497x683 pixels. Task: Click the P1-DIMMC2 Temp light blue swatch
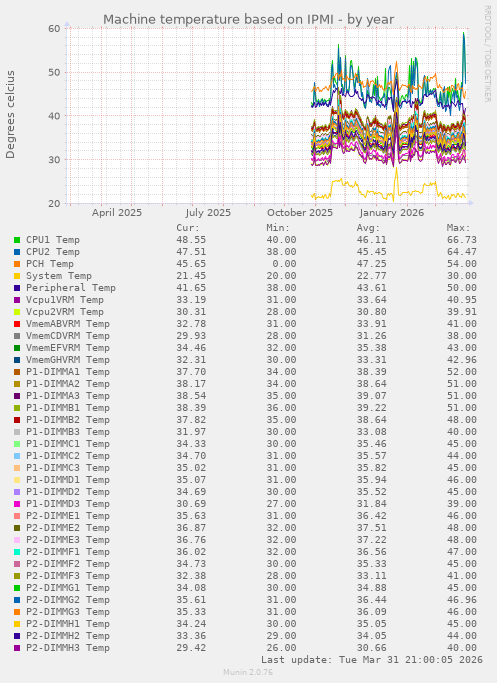pos(17,456)
